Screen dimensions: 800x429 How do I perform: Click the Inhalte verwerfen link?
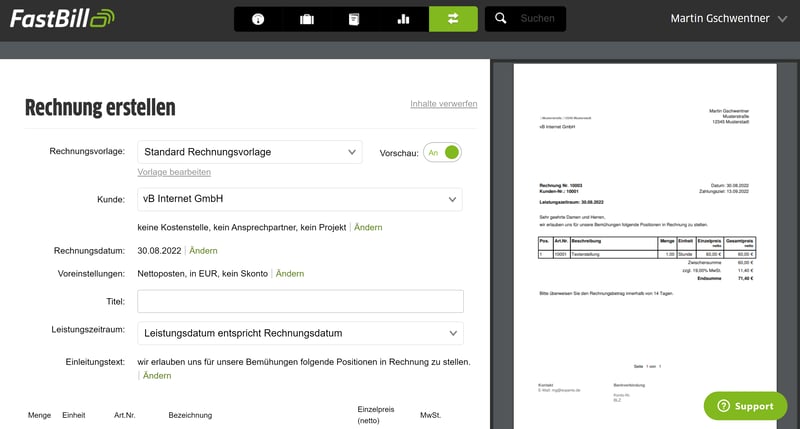pyautogui.click(x=443, y=104)
